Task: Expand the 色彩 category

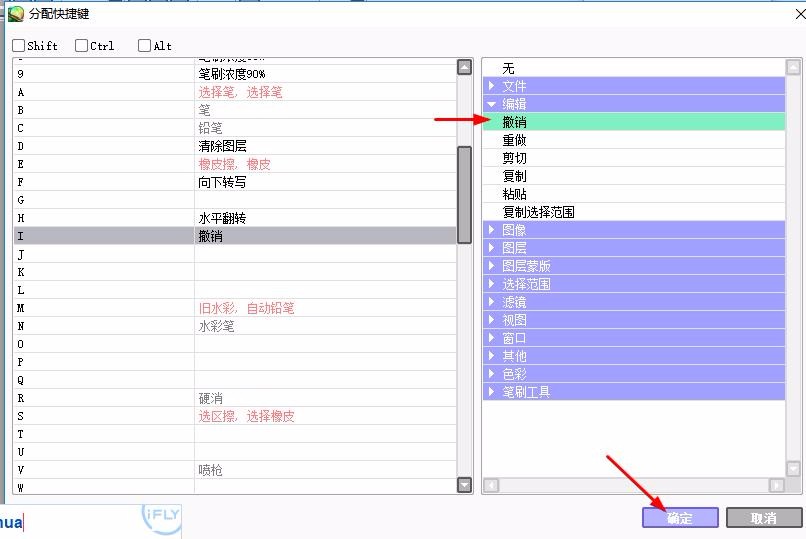Action: click(x=491, y=374)
